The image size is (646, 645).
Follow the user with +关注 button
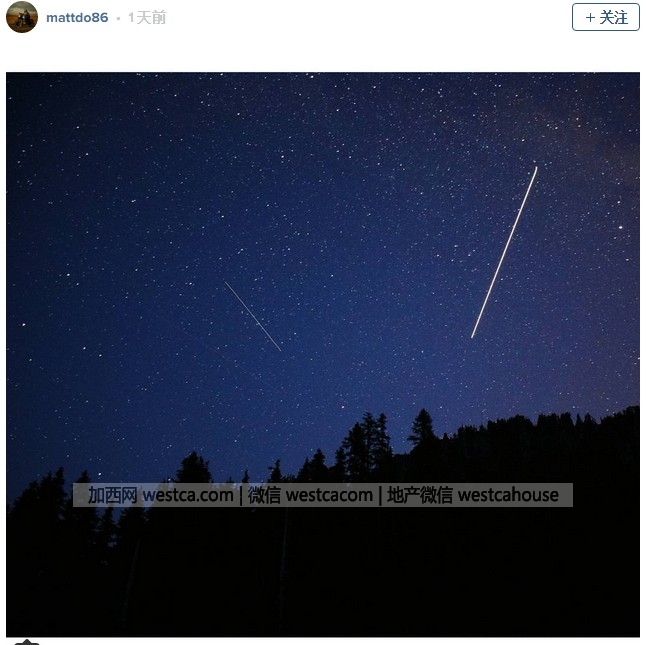tap(606, 17)
